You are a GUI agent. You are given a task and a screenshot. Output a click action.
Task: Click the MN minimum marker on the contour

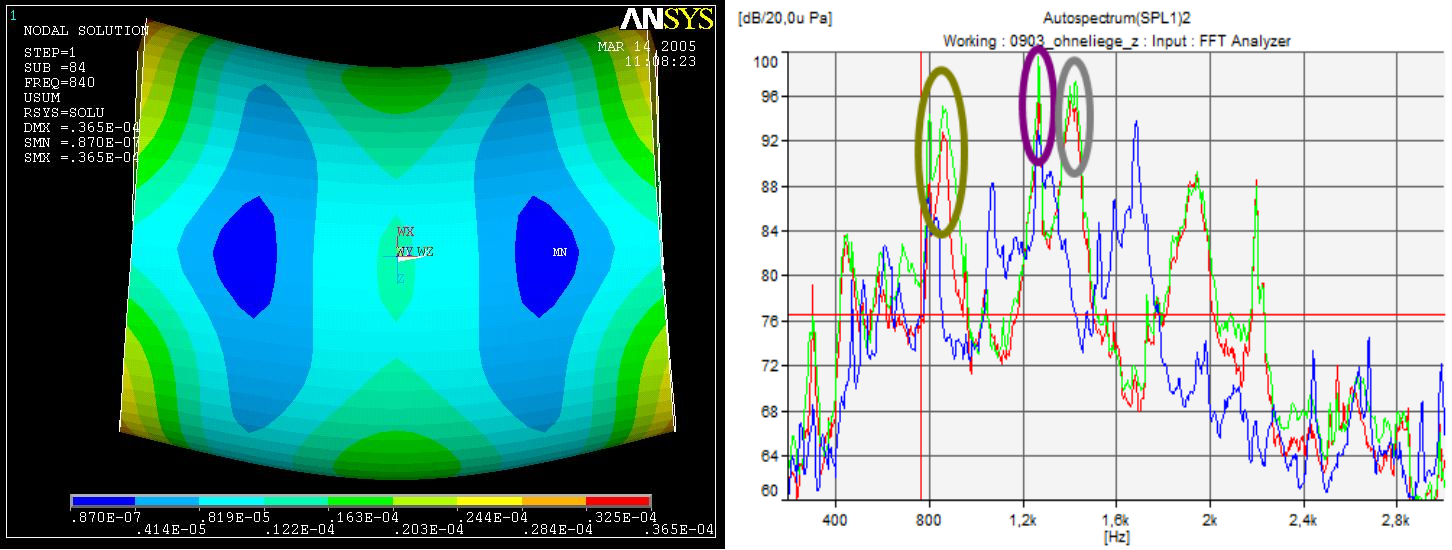point(560,252)
